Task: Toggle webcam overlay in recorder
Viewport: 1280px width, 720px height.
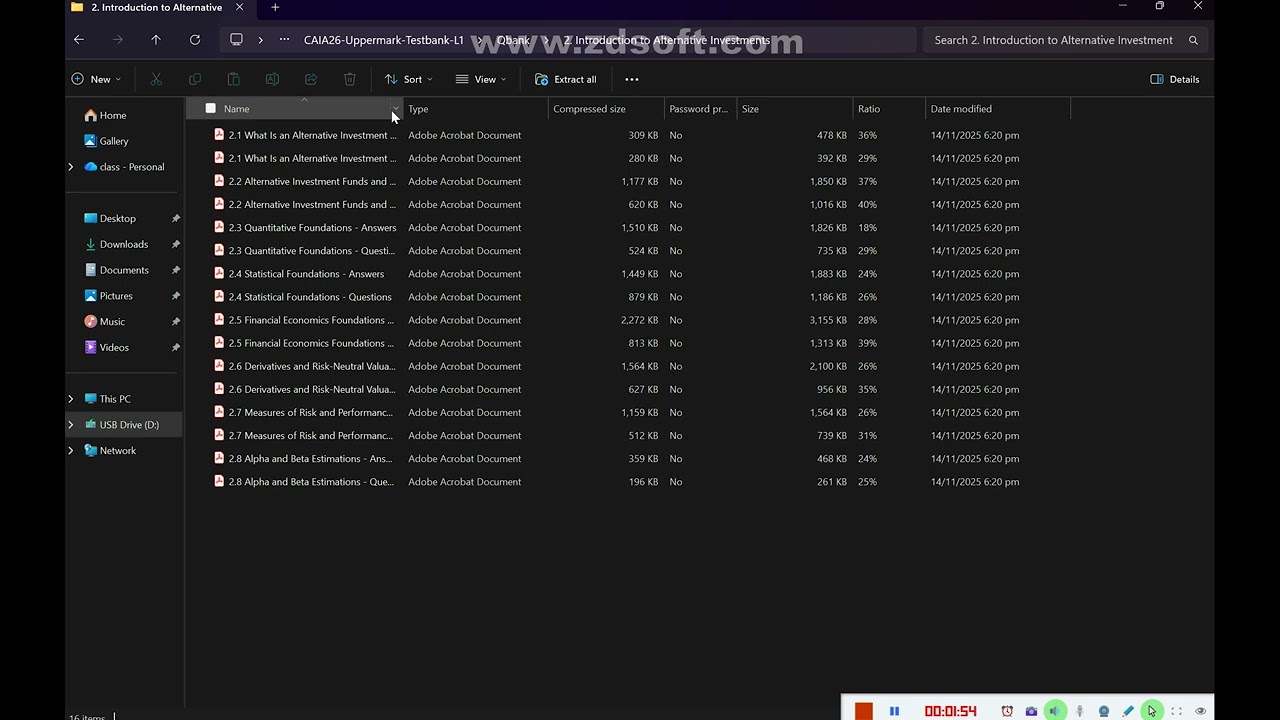Action: (1103, 711)
